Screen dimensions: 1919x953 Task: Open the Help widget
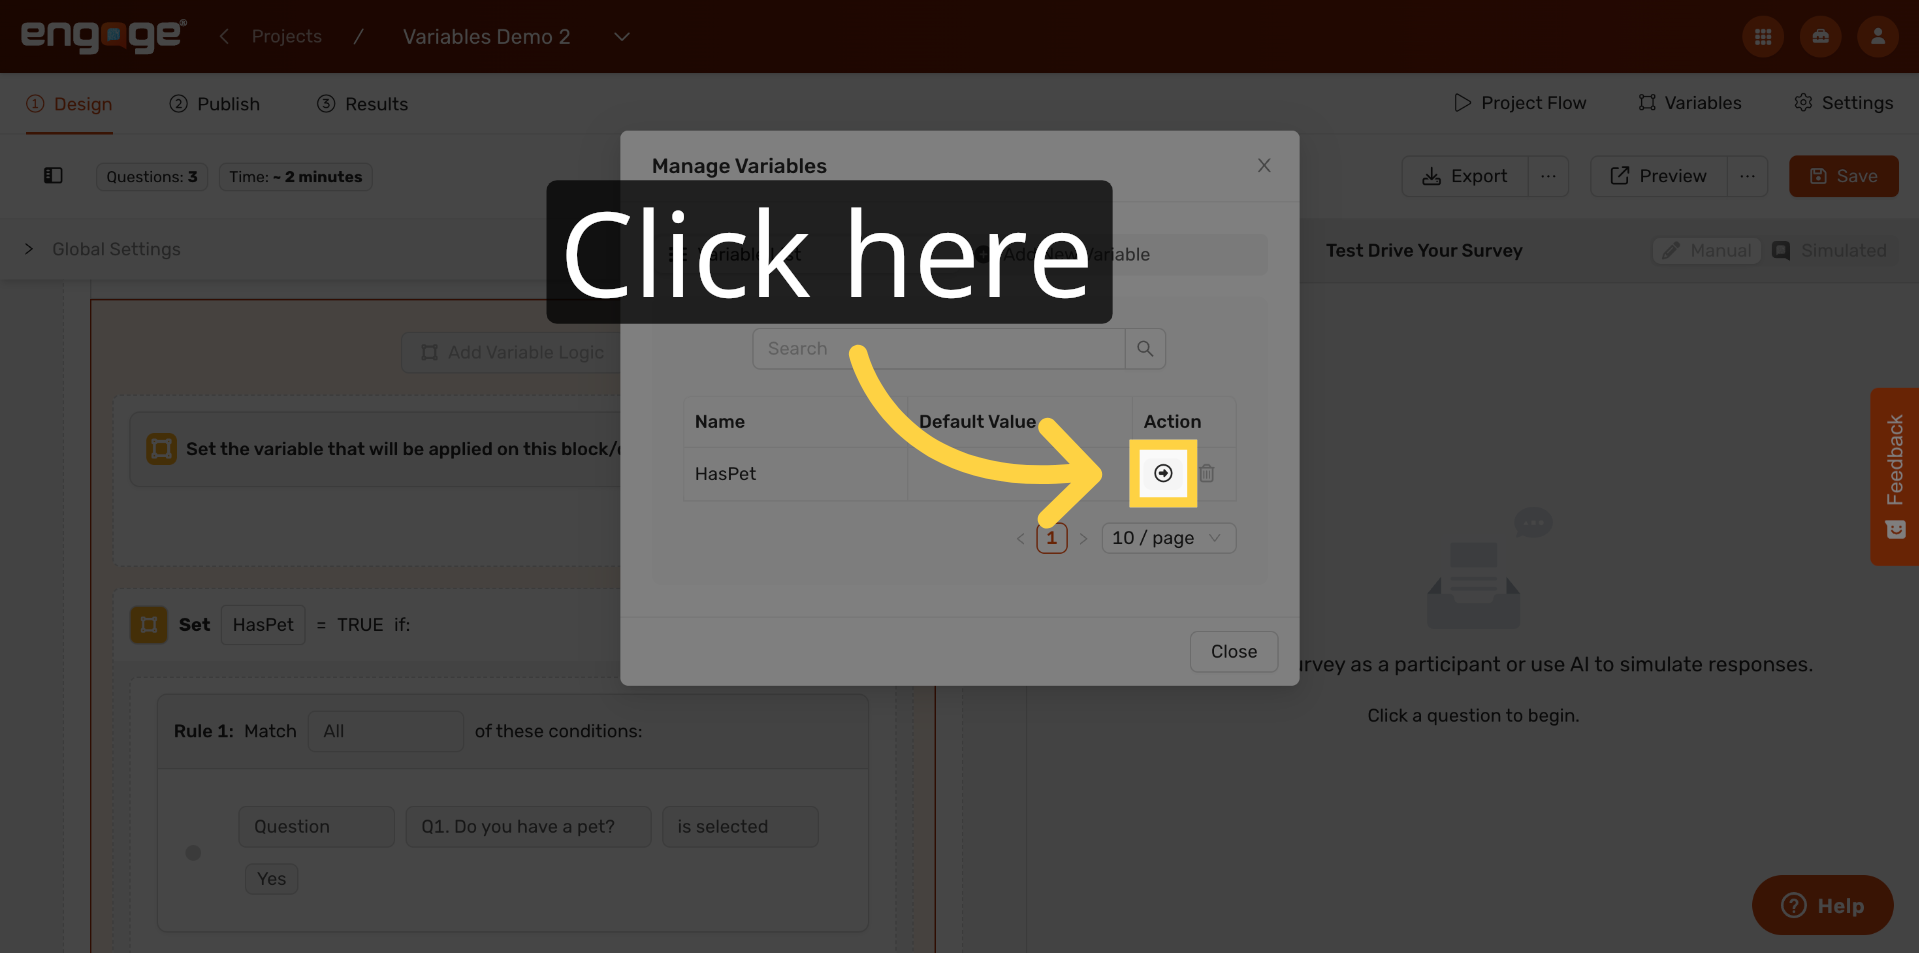coord(1822,906)
